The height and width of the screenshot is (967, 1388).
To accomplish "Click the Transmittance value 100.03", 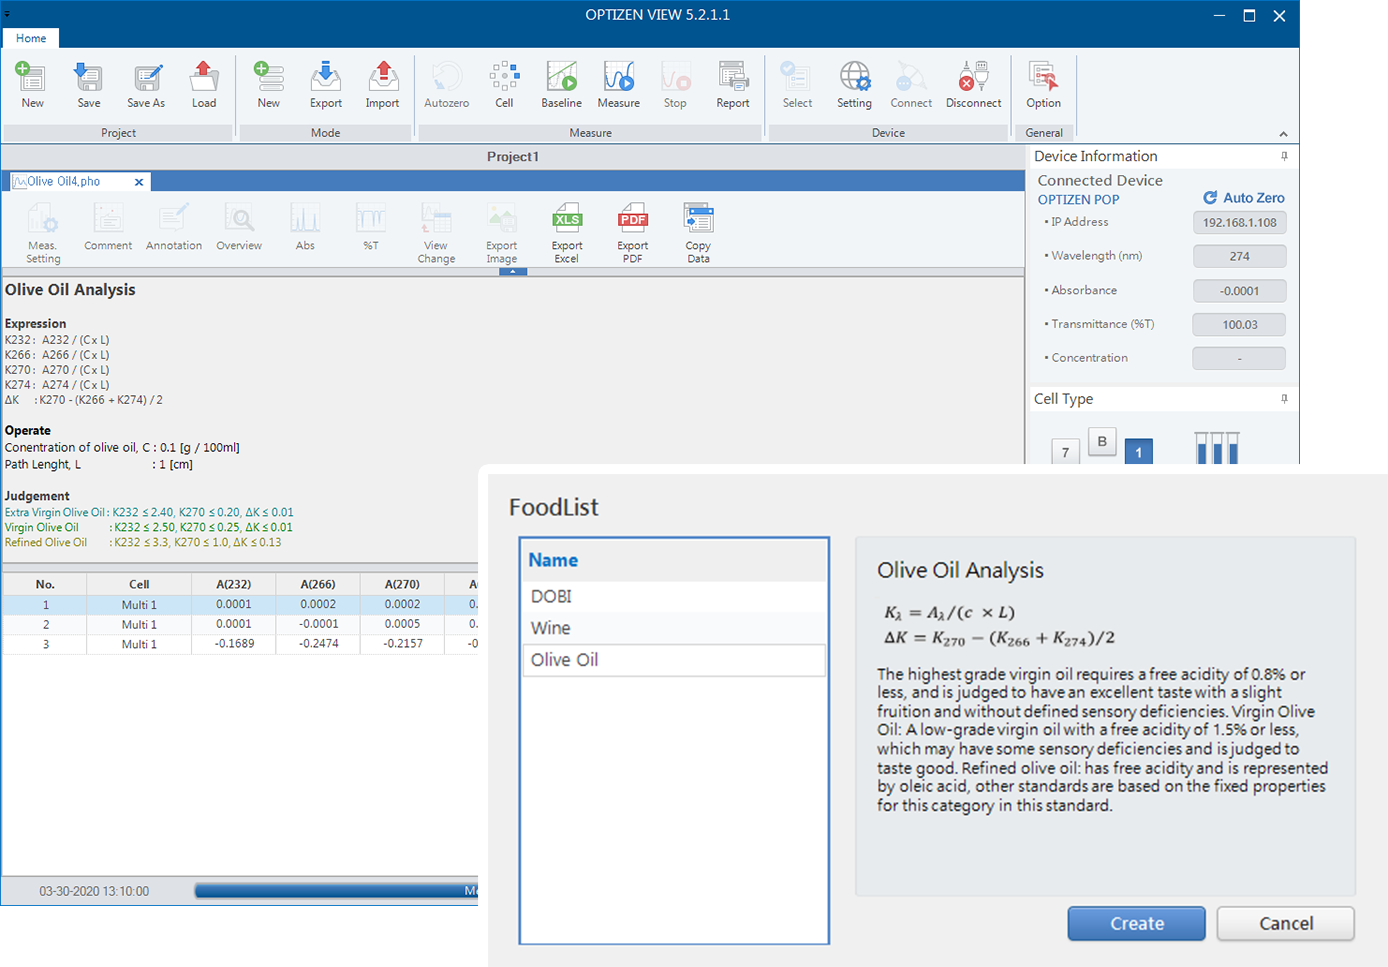I will (1239, 325).
